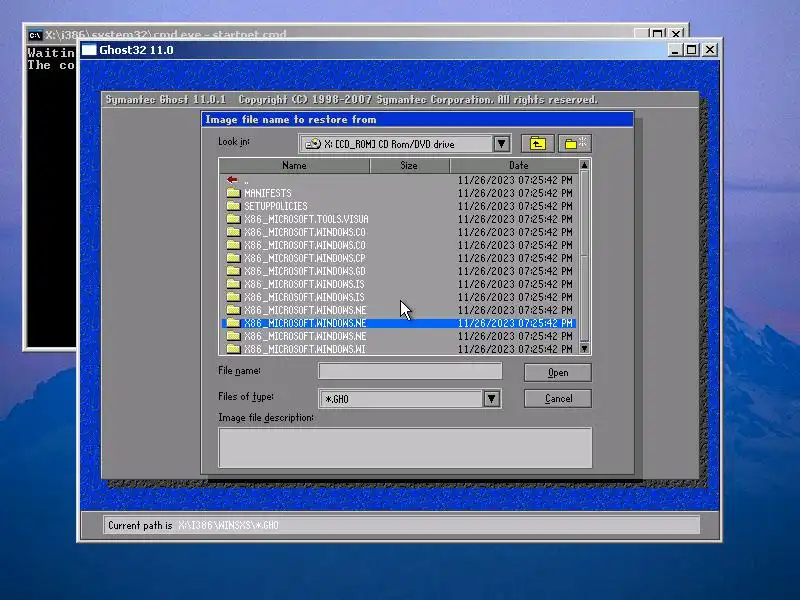Click the red parent directory arrow

(232, 180)
